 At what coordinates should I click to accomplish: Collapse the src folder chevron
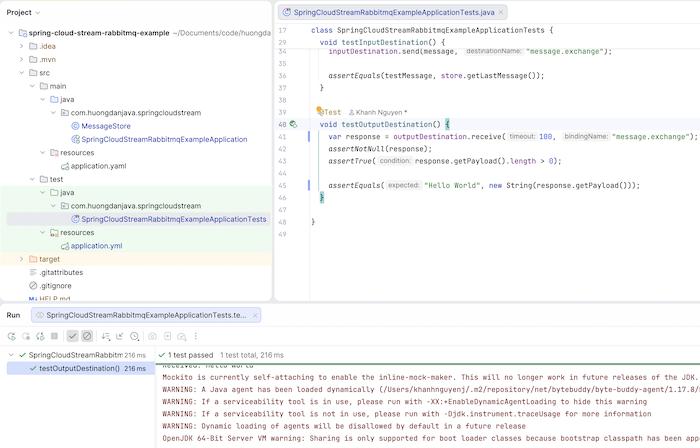[x=21, y=73]
